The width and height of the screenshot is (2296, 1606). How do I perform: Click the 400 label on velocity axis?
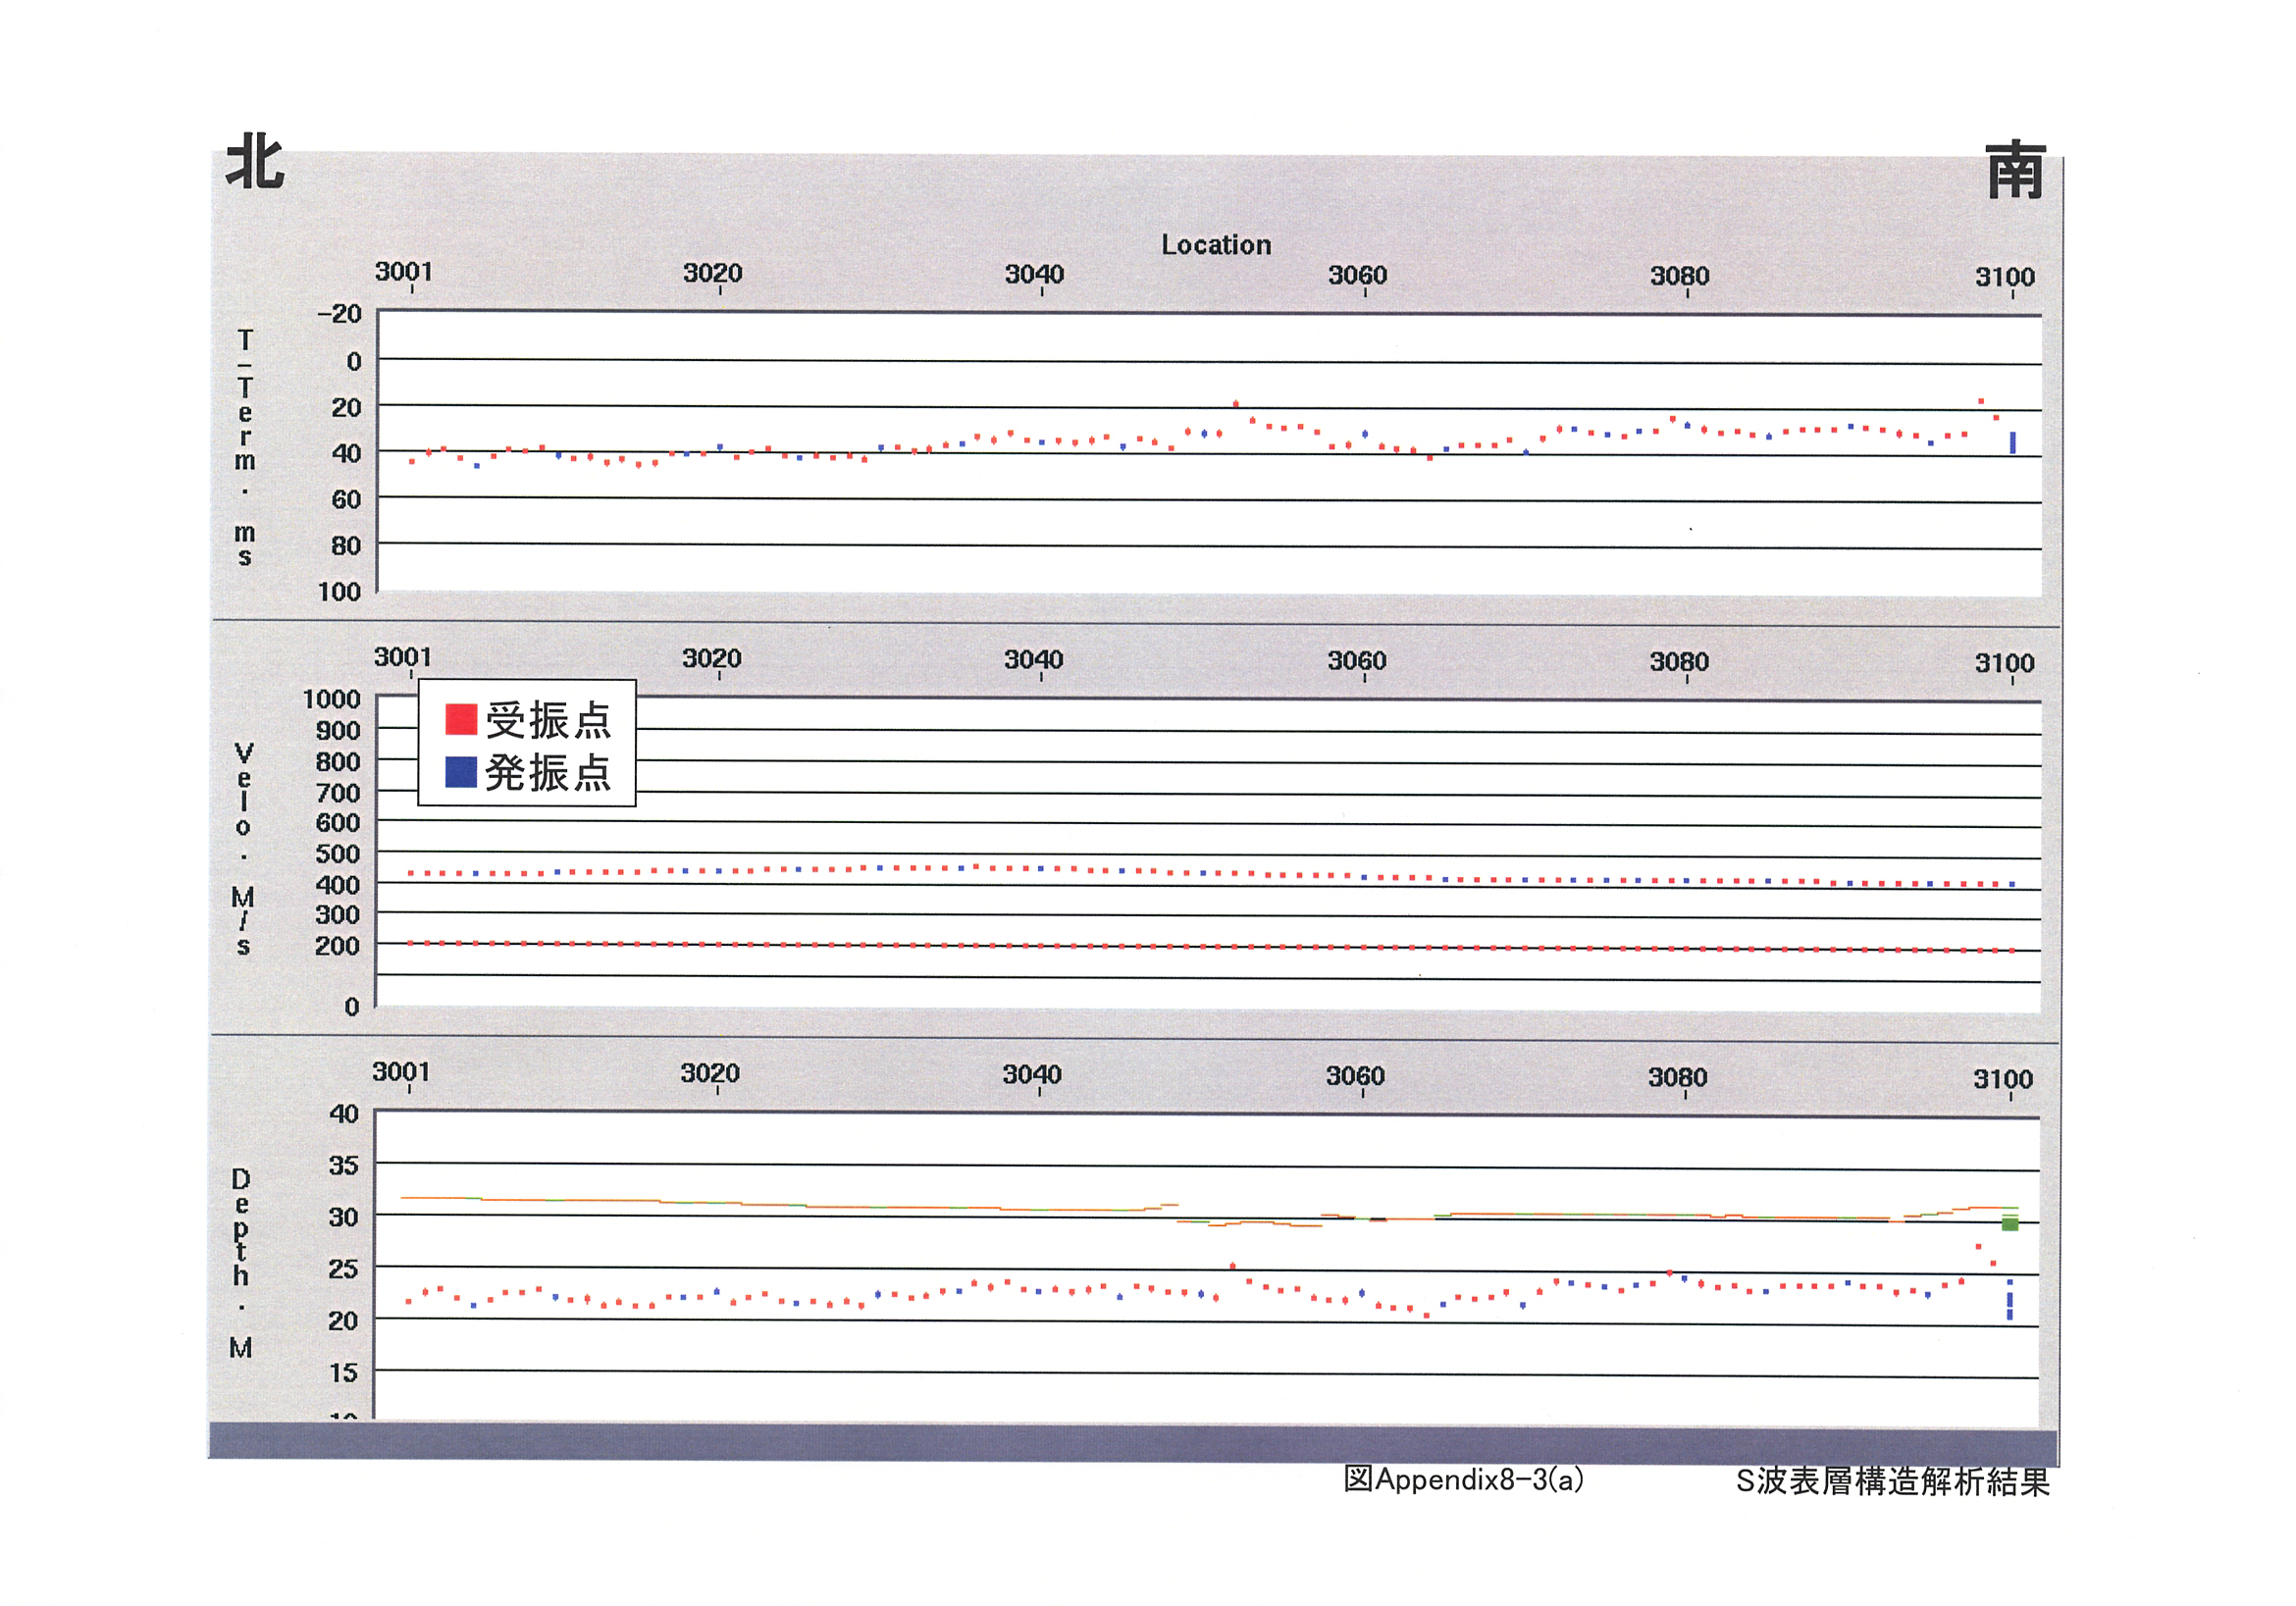[x=338, y=885]
